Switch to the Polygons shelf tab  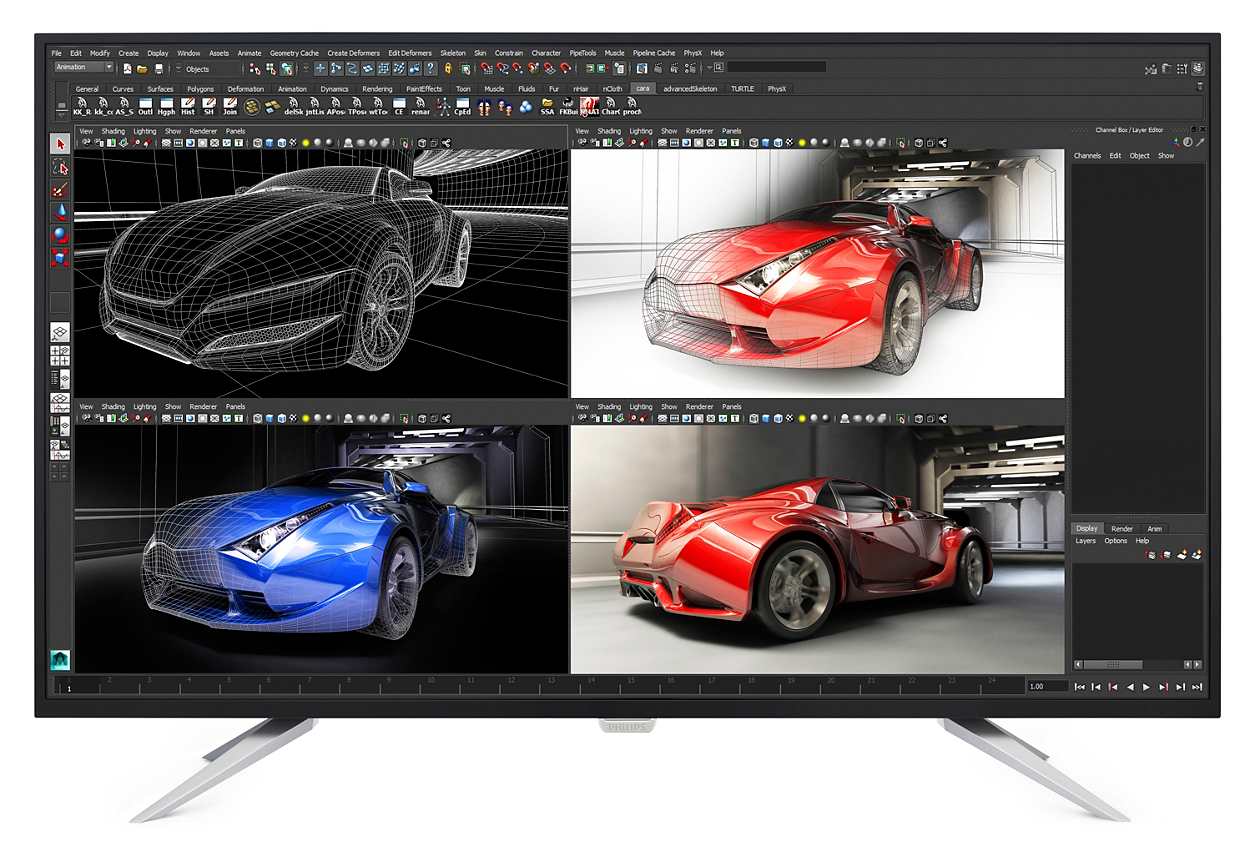point(200,88)
